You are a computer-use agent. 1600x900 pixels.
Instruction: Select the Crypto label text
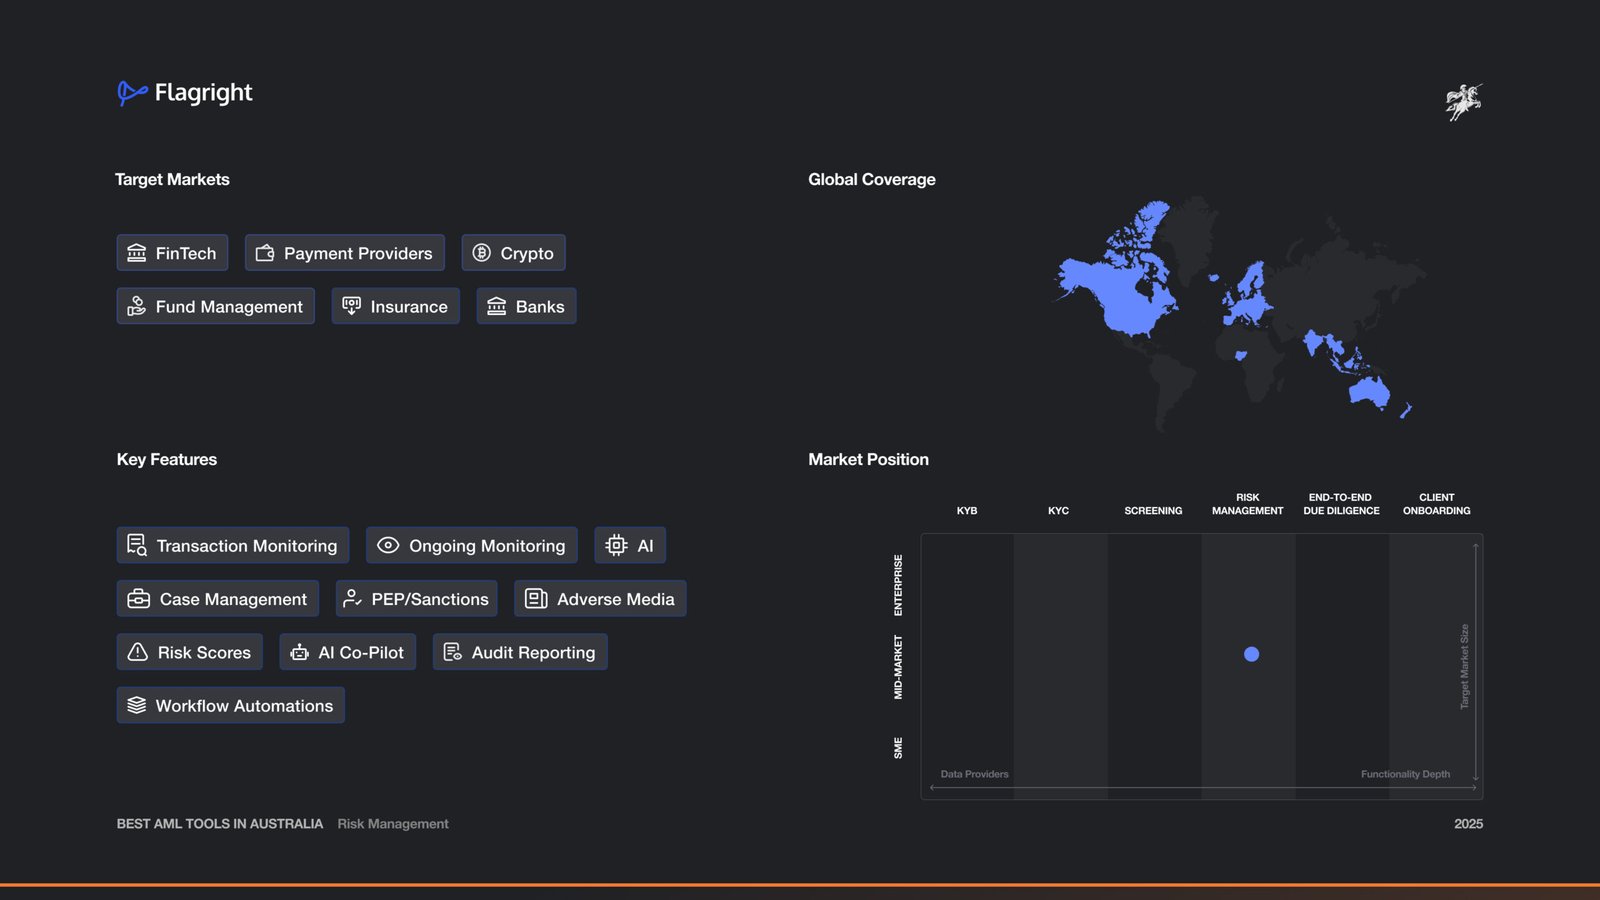(527, 253)
